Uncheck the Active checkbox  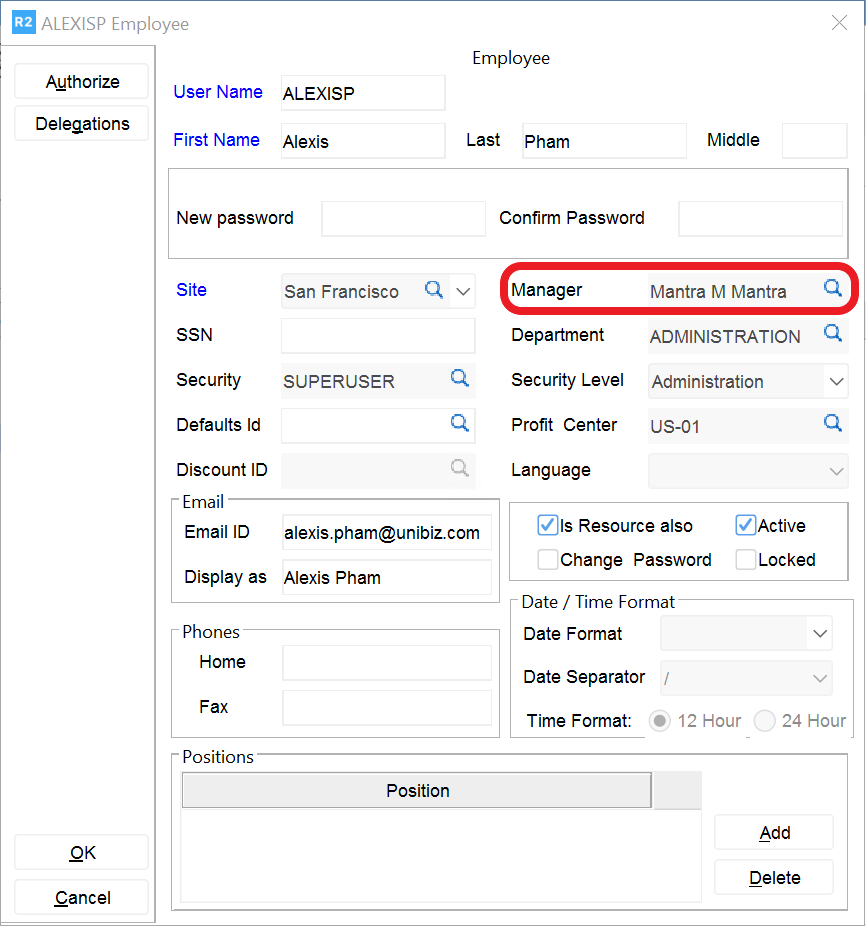pos(745,525)
